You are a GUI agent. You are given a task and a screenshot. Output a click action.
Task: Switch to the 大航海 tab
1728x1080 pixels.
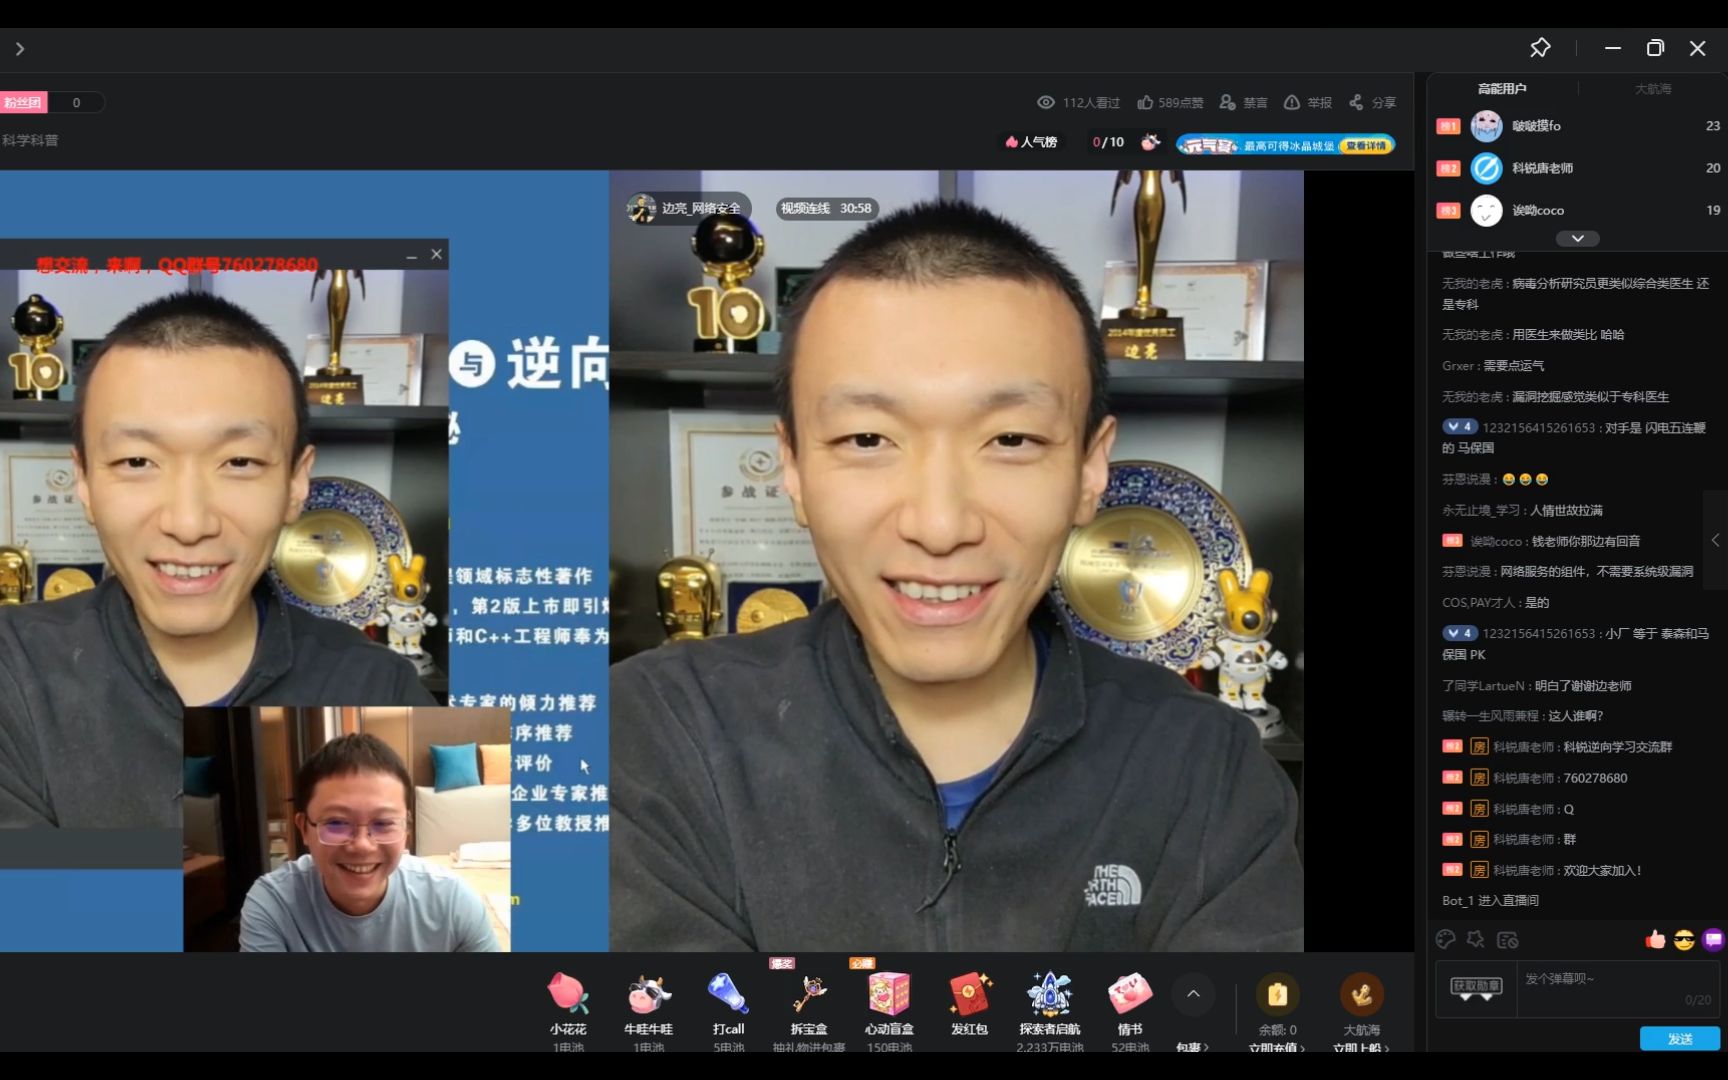click(x=1653, y=89)
